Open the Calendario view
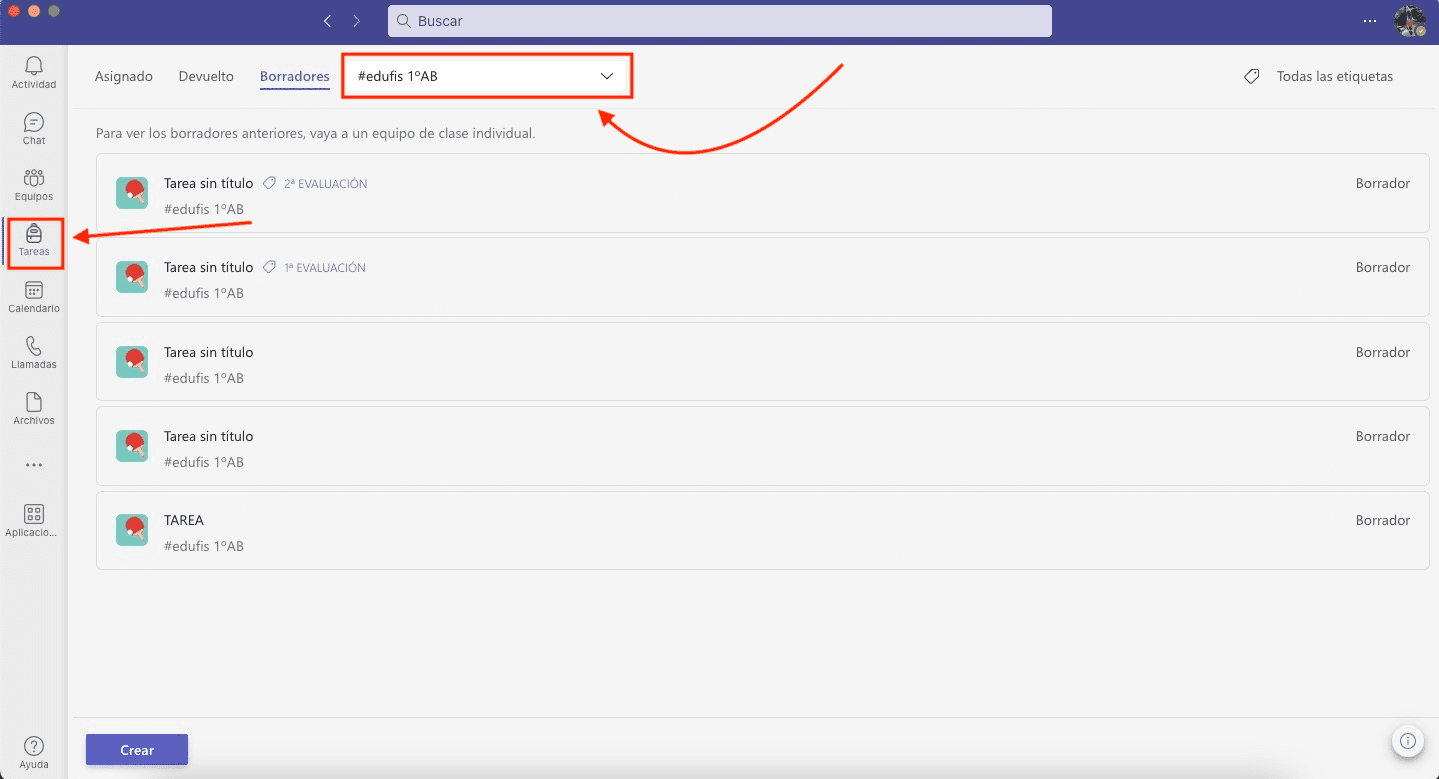1439x779 pixels. (33, 296)
